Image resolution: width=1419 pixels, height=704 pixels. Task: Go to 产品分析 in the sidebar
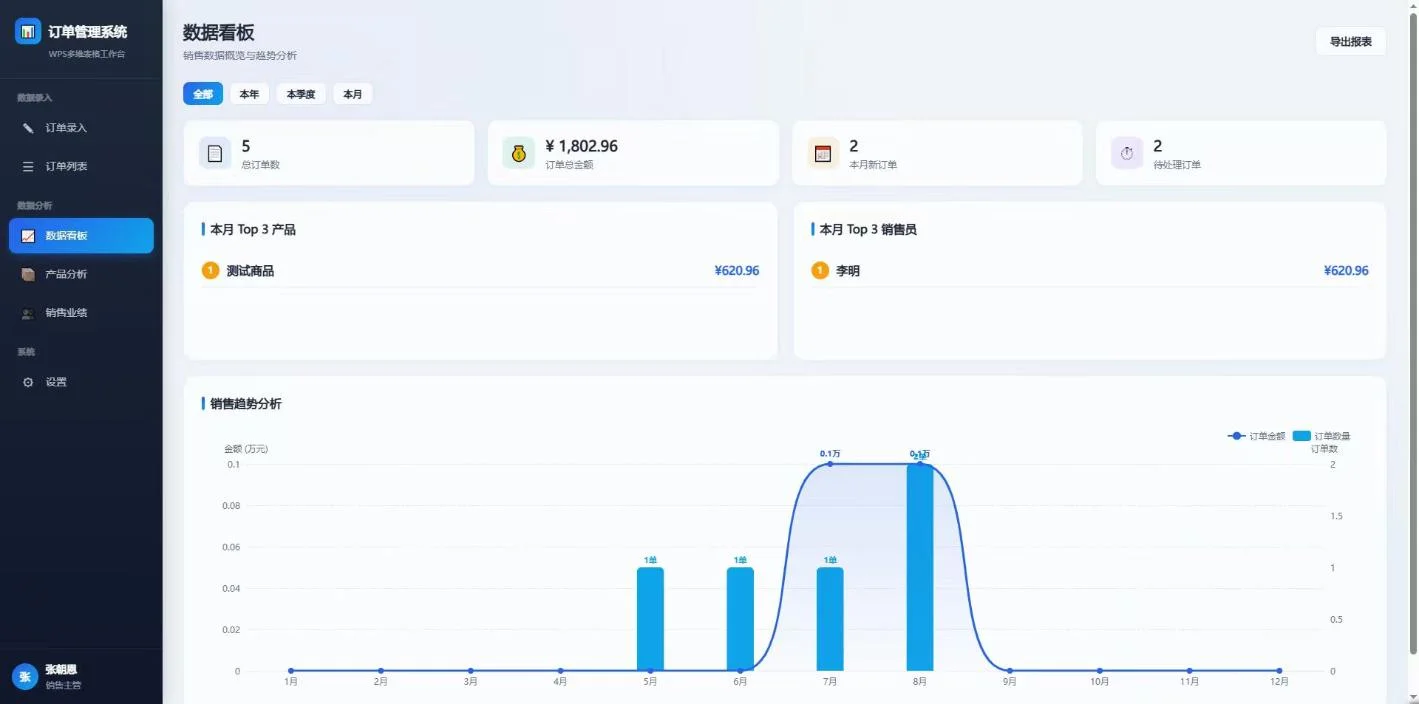click(x=81, y=274)
